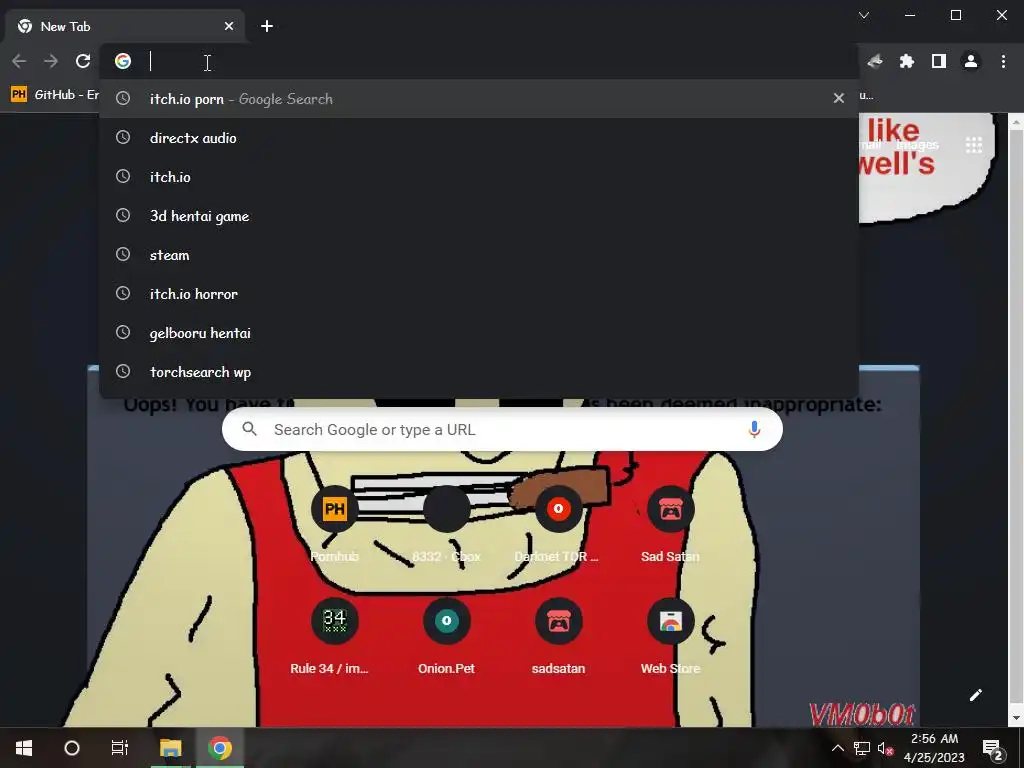
Task: Open the profile avatar menu
Action: [x=971, y=61]
